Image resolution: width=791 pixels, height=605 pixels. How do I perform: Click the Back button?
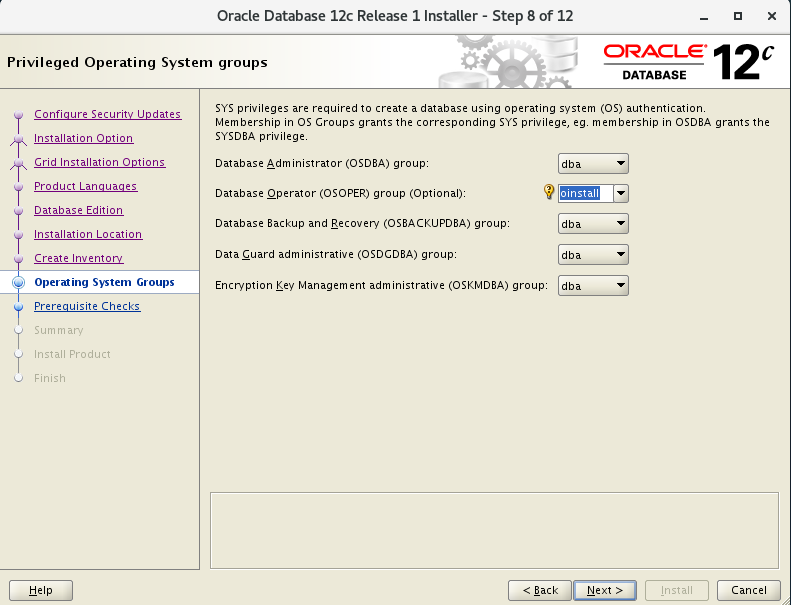click(540, 590)
